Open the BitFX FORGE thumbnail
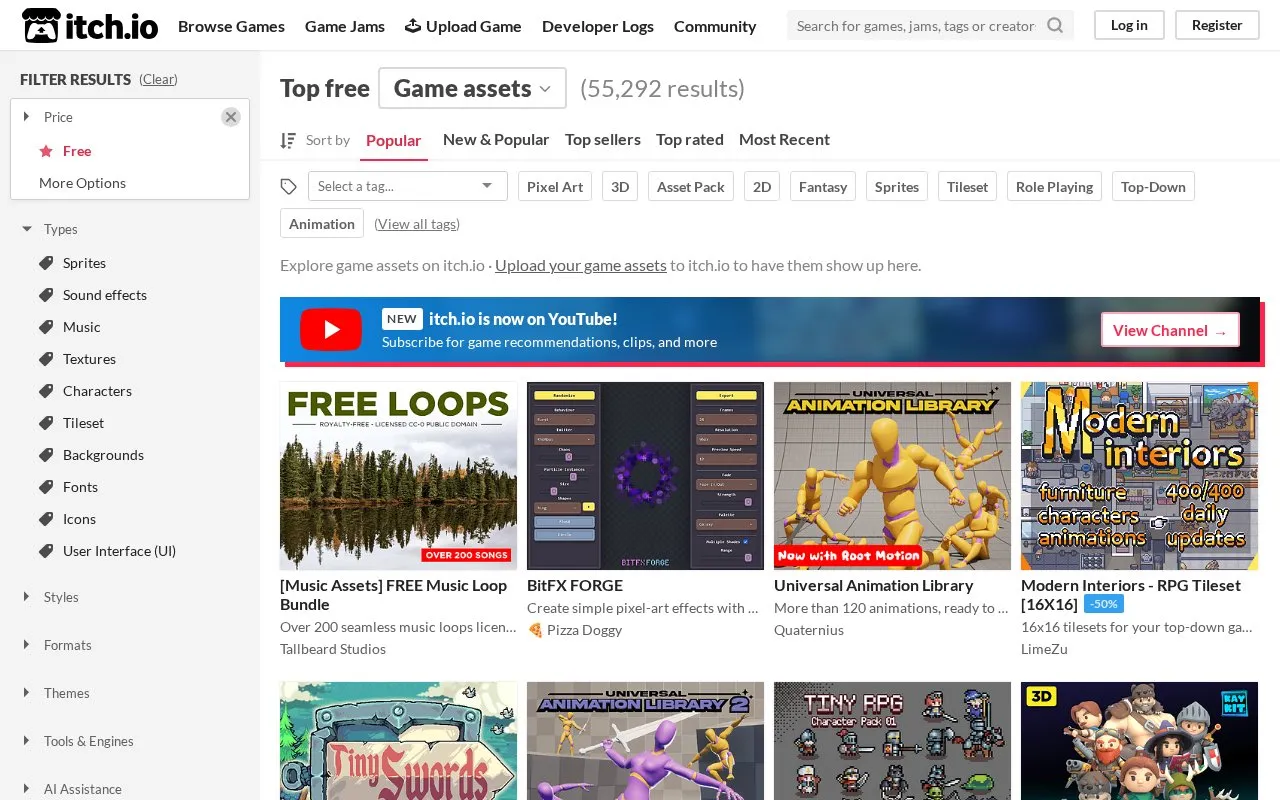The width and height of the screenshot is (1280, 800). coord(645,476)
